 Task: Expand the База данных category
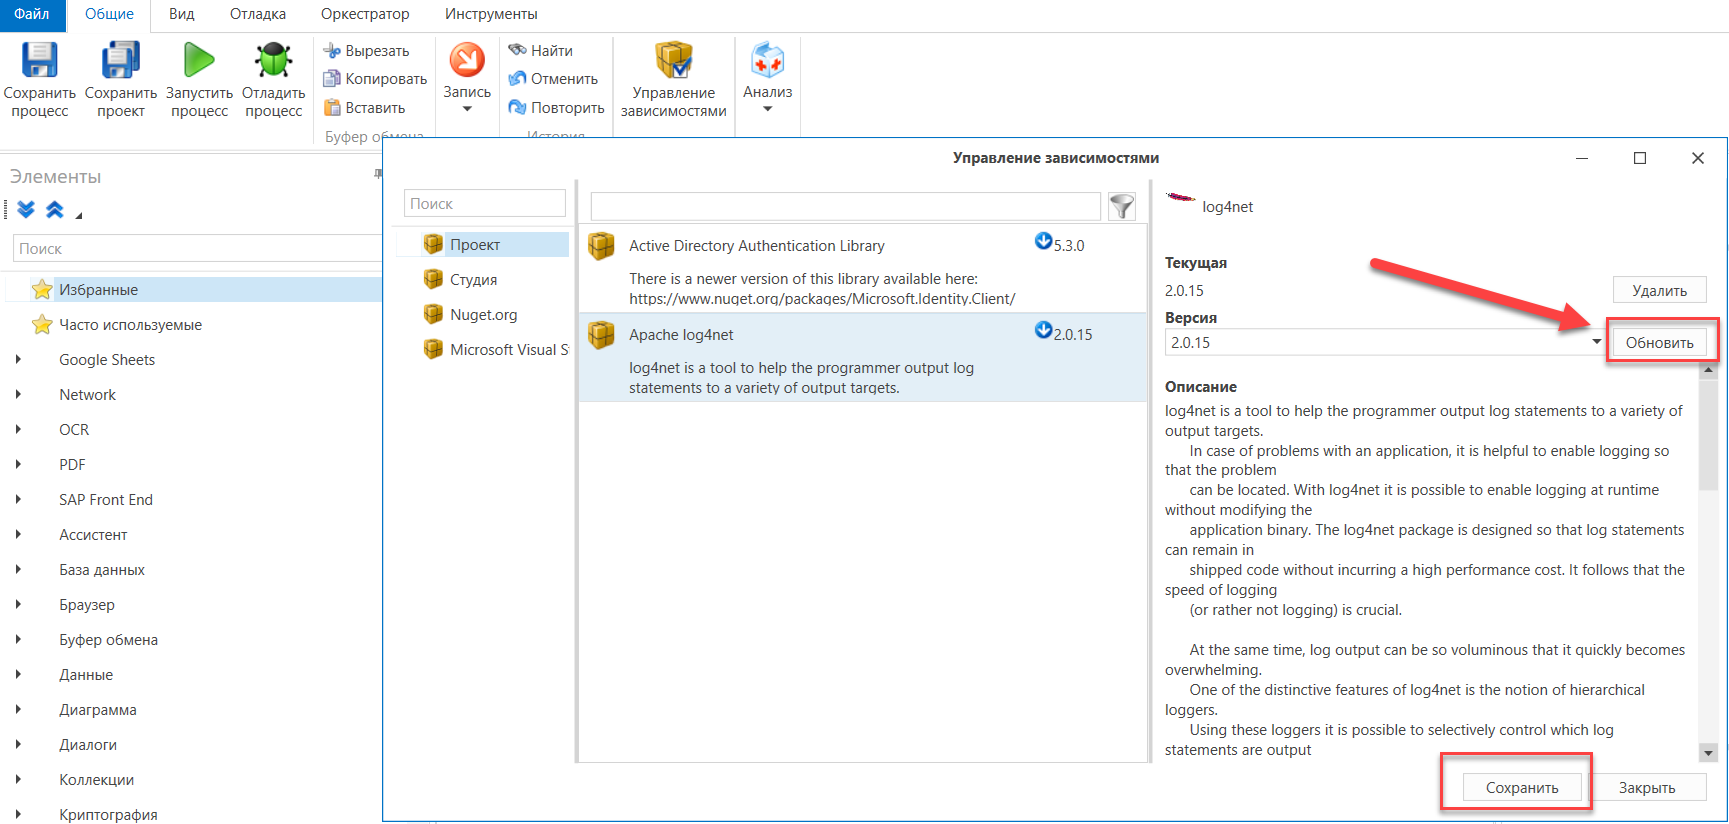[18, 570]
